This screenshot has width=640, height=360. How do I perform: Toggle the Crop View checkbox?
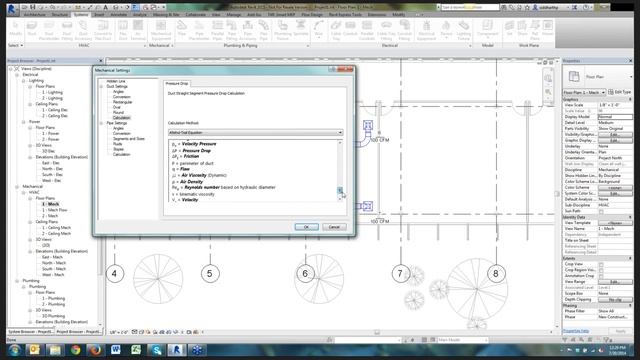click(601, 264)
